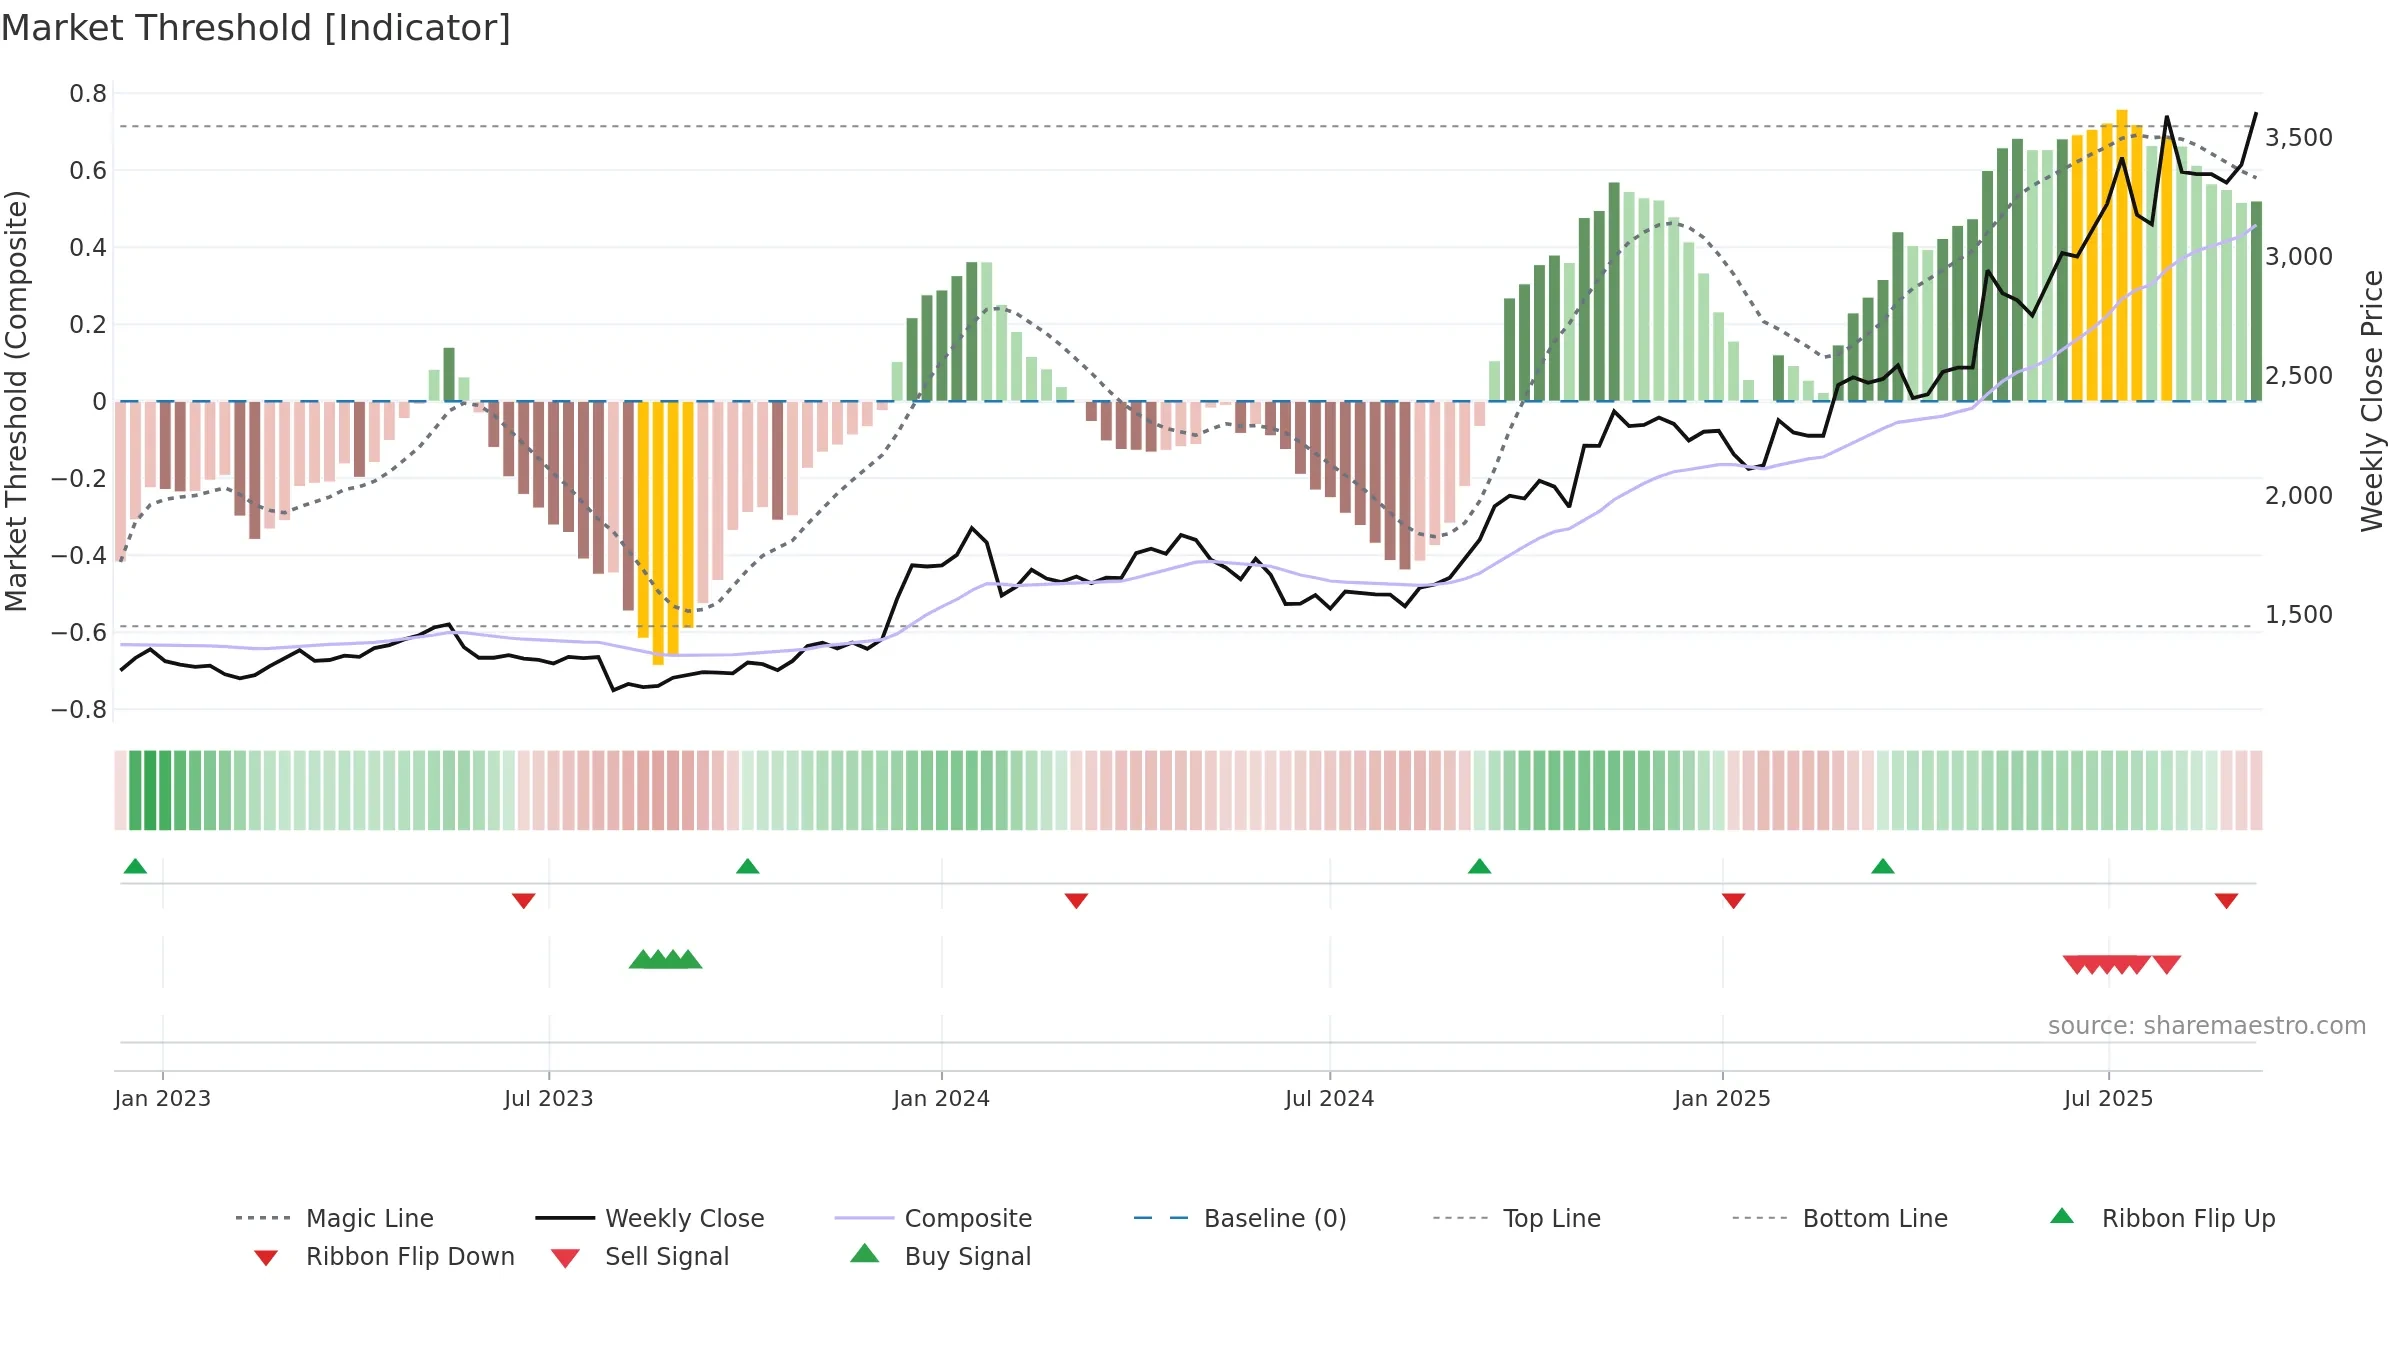Click the Jan 2025 x-axis label
The width and height of the screenshot is (2400, 1350).
(1722, 1099)
